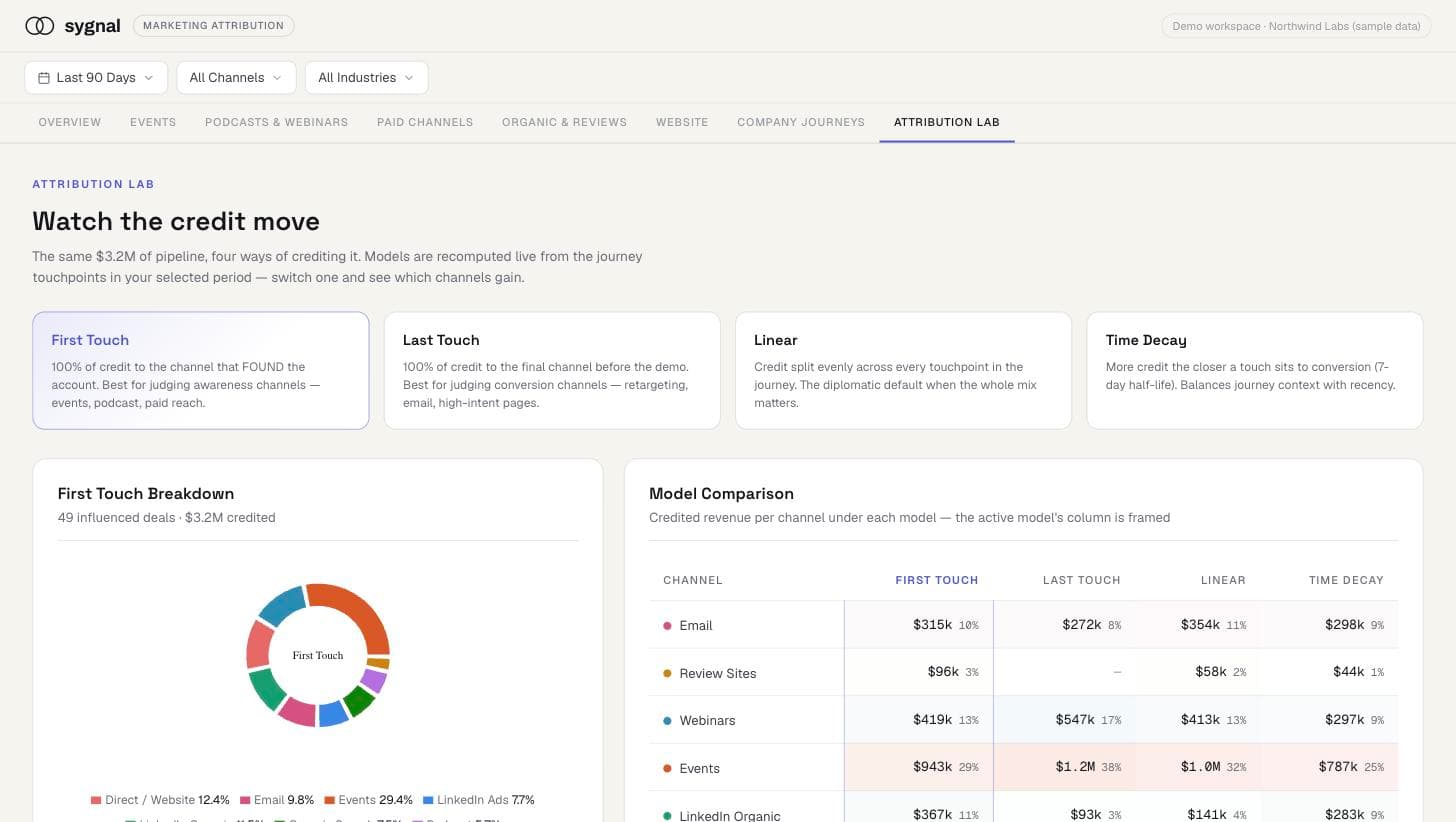Click the Events row color dot
The height and width of the screenshot is (822, 1456).
pyautogui.click(x=667, y=769)
